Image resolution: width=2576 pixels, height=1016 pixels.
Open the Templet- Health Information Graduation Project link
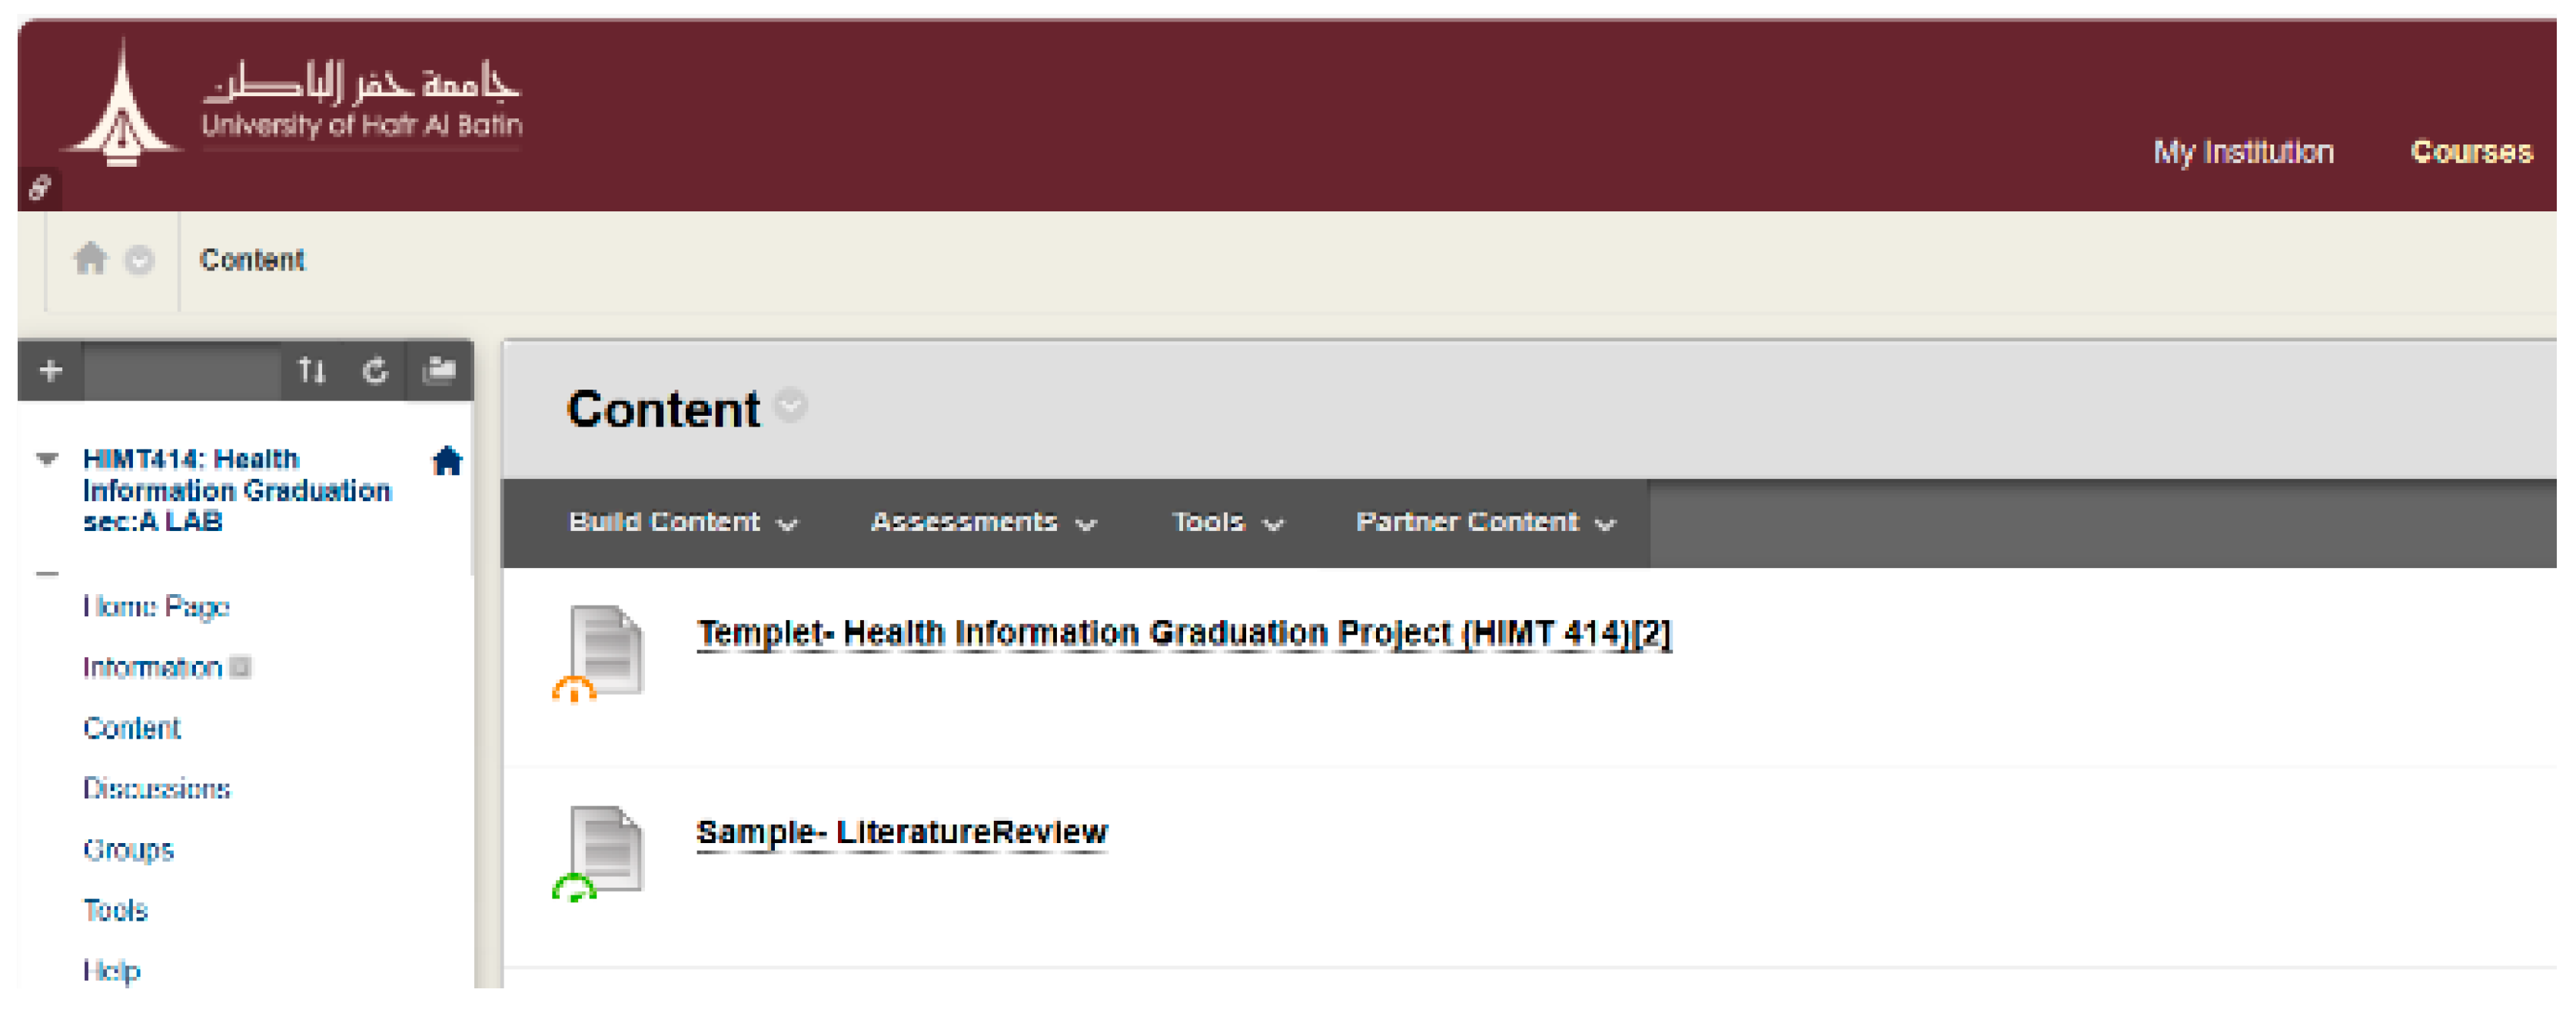point(1184,633)
